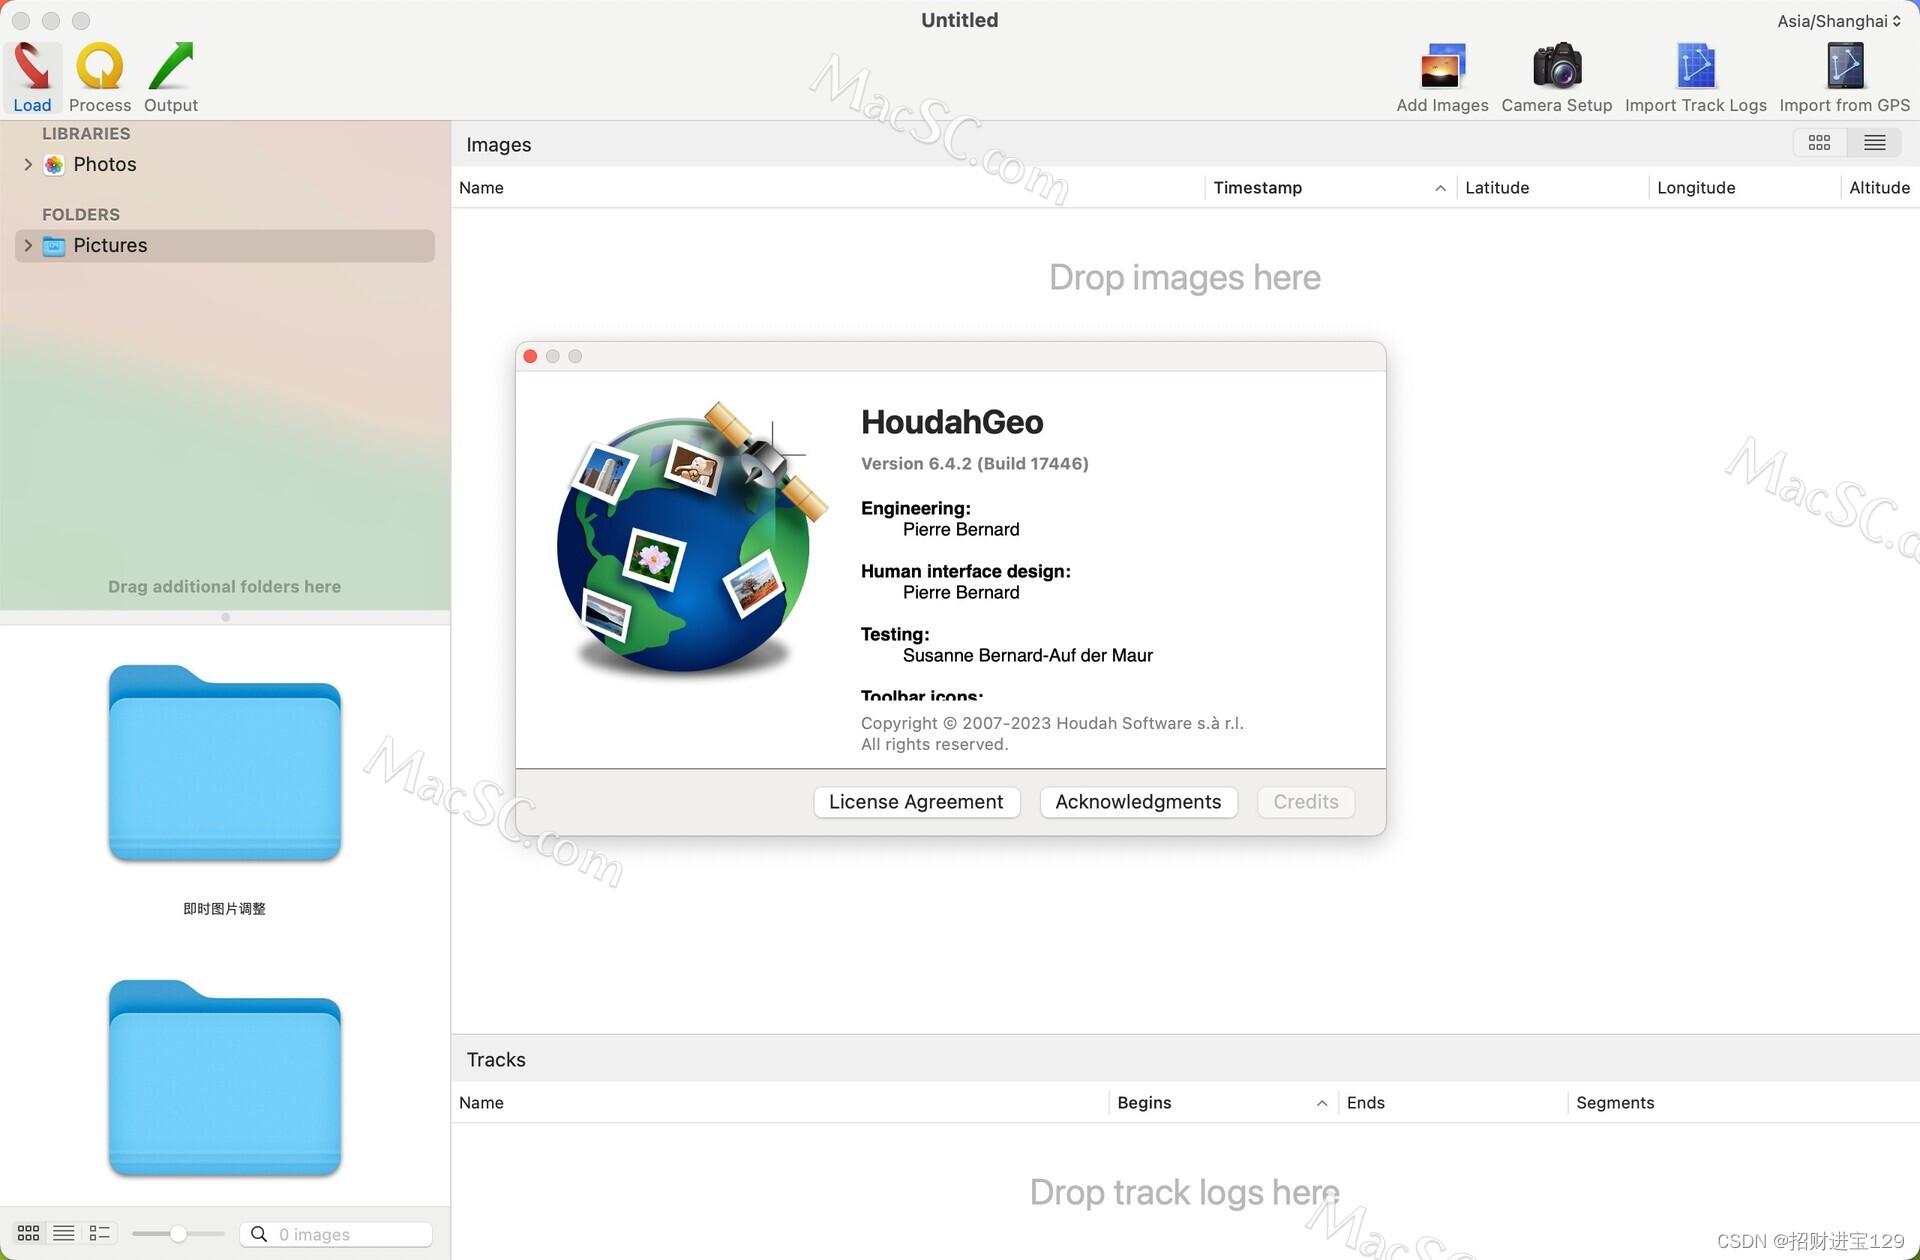Click the HoudahGeo globe icon
Viewport: 1920px width, 1260px height.
click(690, 540)
